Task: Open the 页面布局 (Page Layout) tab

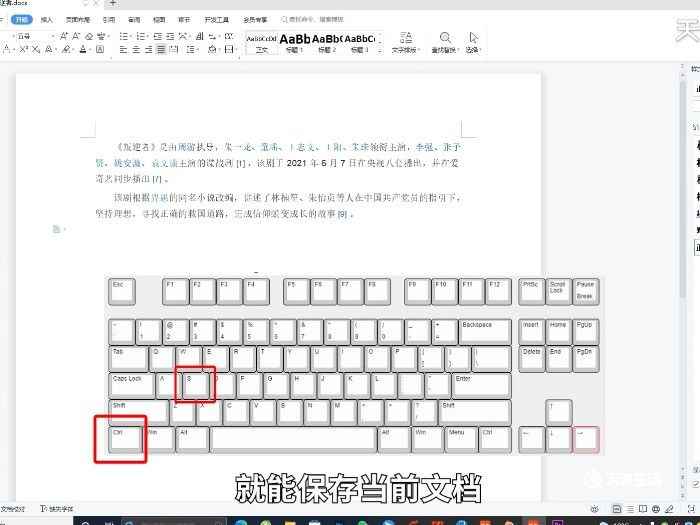Action: coord(78,20)
